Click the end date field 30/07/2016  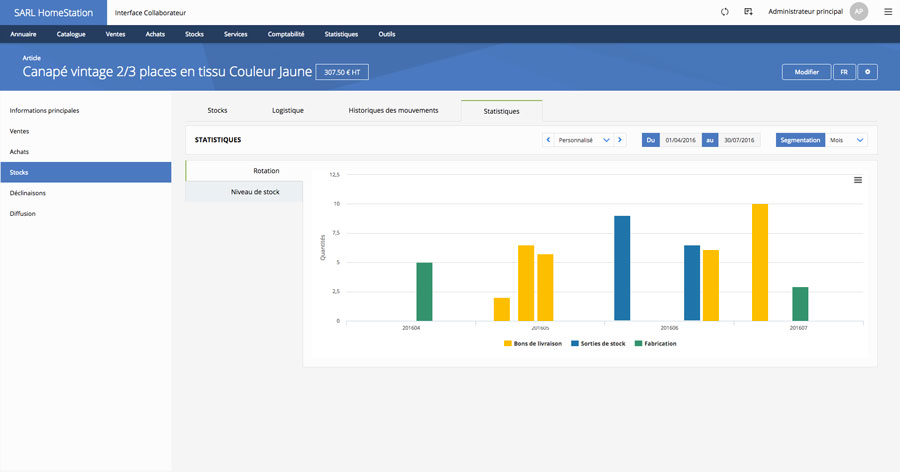(739, 140)
